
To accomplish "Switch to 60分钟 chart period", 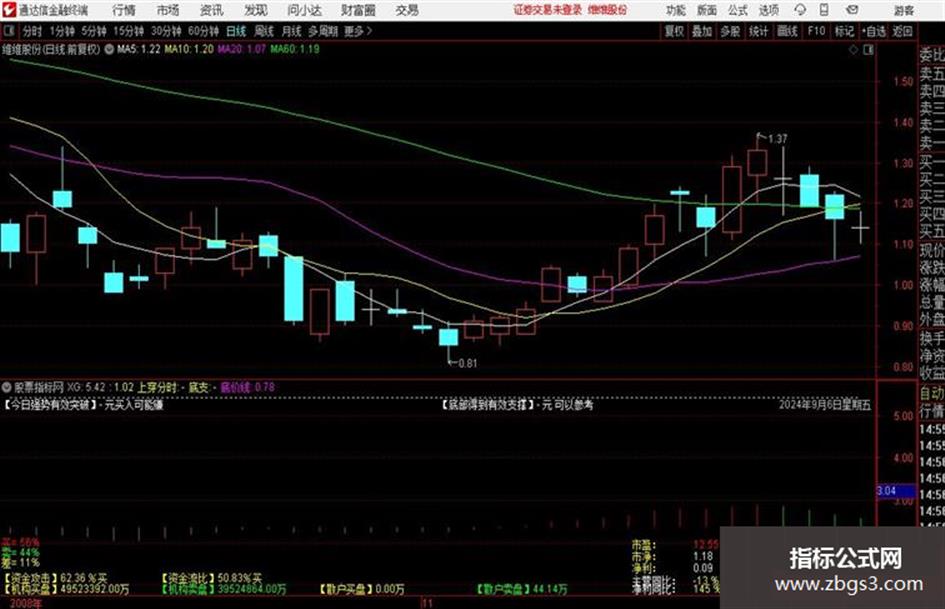I will point(203,31).
